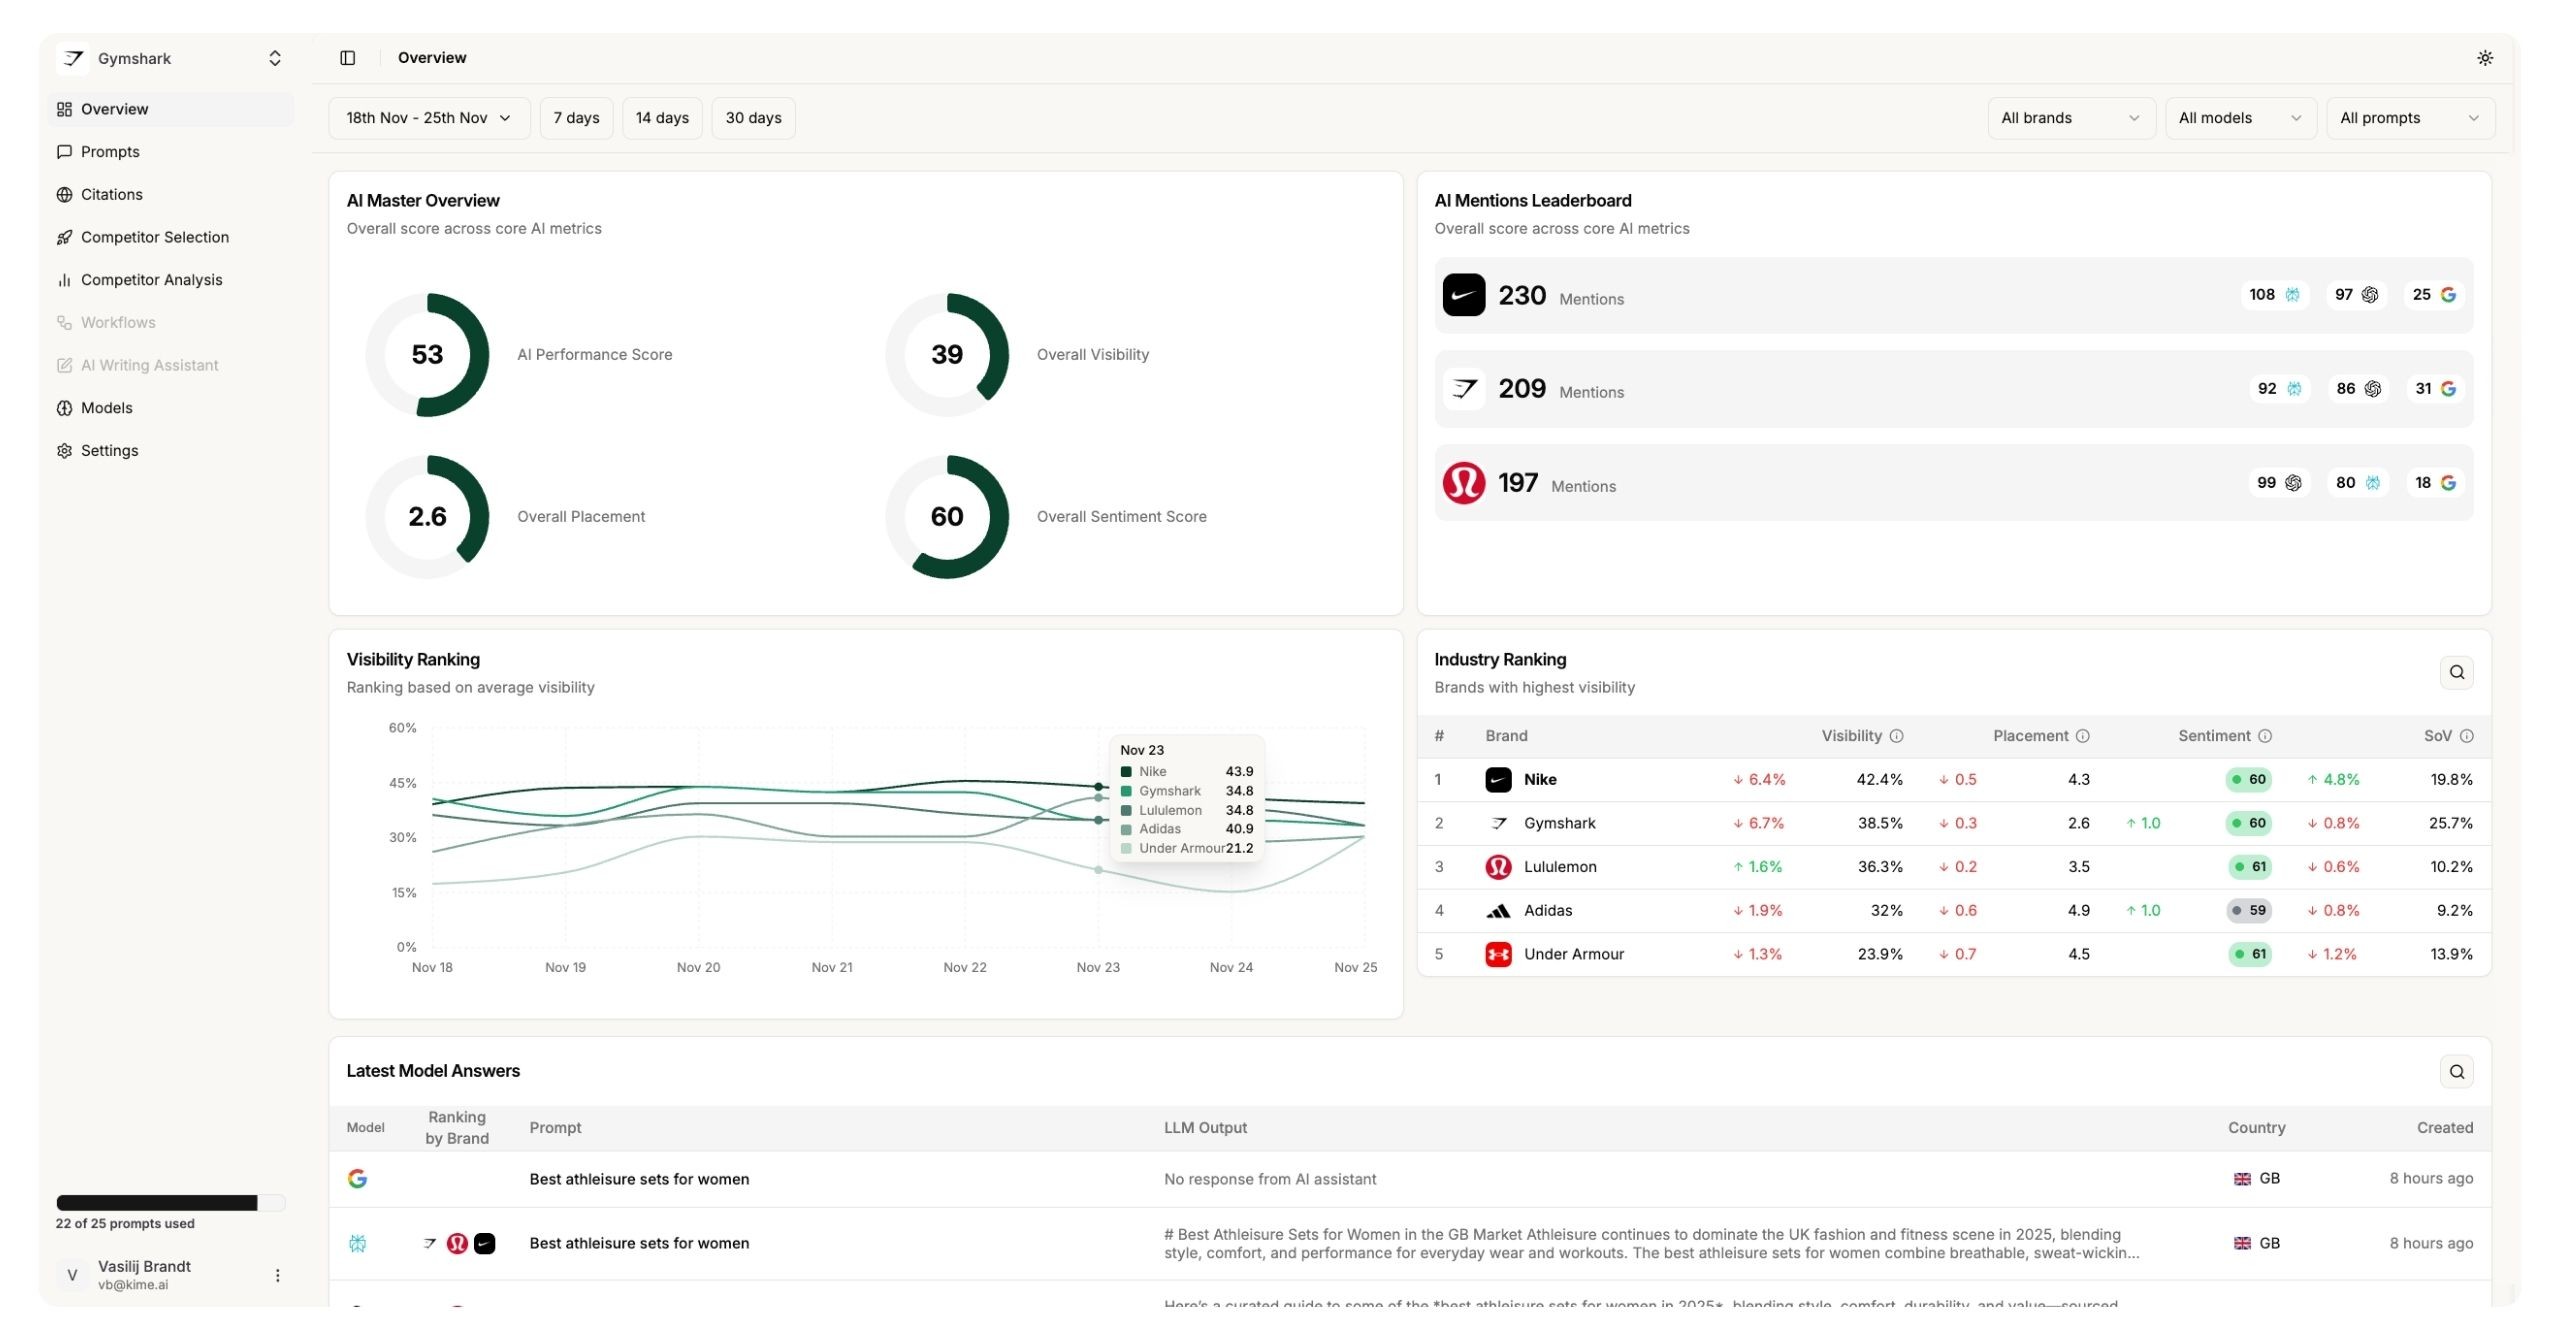Open the All models dropdown
Image resolution: width=2560 pixels, height=1340 pixels.
(2239, 118)
